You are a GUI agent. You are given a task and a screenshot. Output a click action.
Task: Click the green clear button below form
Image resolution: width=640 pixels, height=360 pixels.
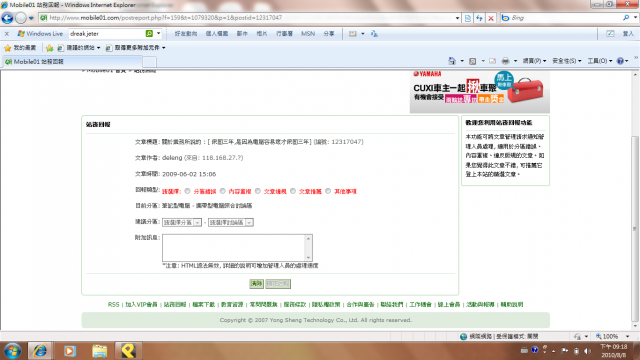pyautogui.click(x=256, y=284)
